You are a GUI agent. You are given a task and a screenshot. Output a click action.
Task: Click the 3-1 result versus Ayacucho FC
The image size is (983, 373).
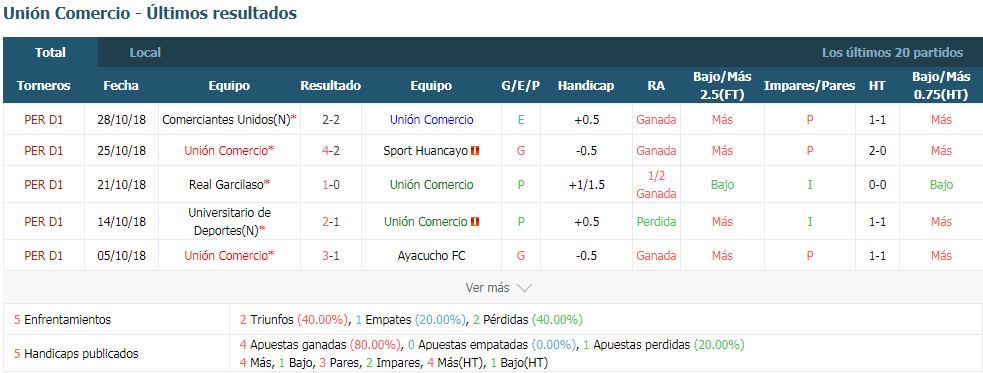pyautogui.click(x=330, y=256)
